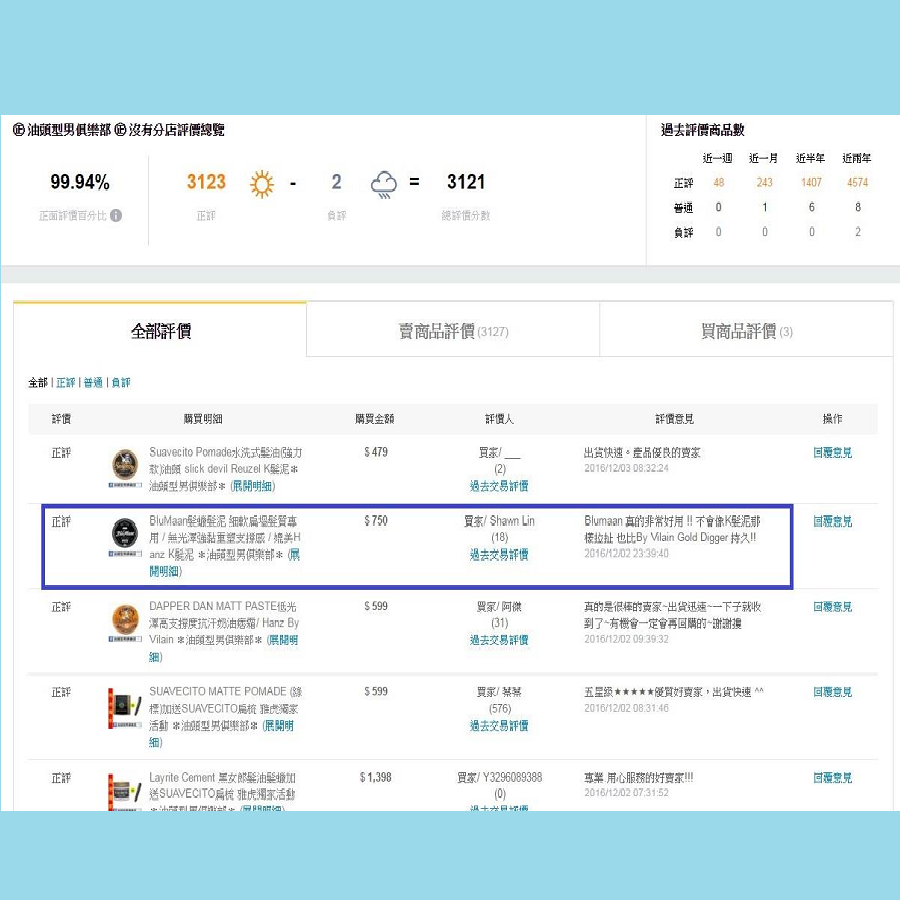The height and width of the screenshot is (900, 900).
Task: Filter reviews by 正評 only
Action: tap(65, 383)
